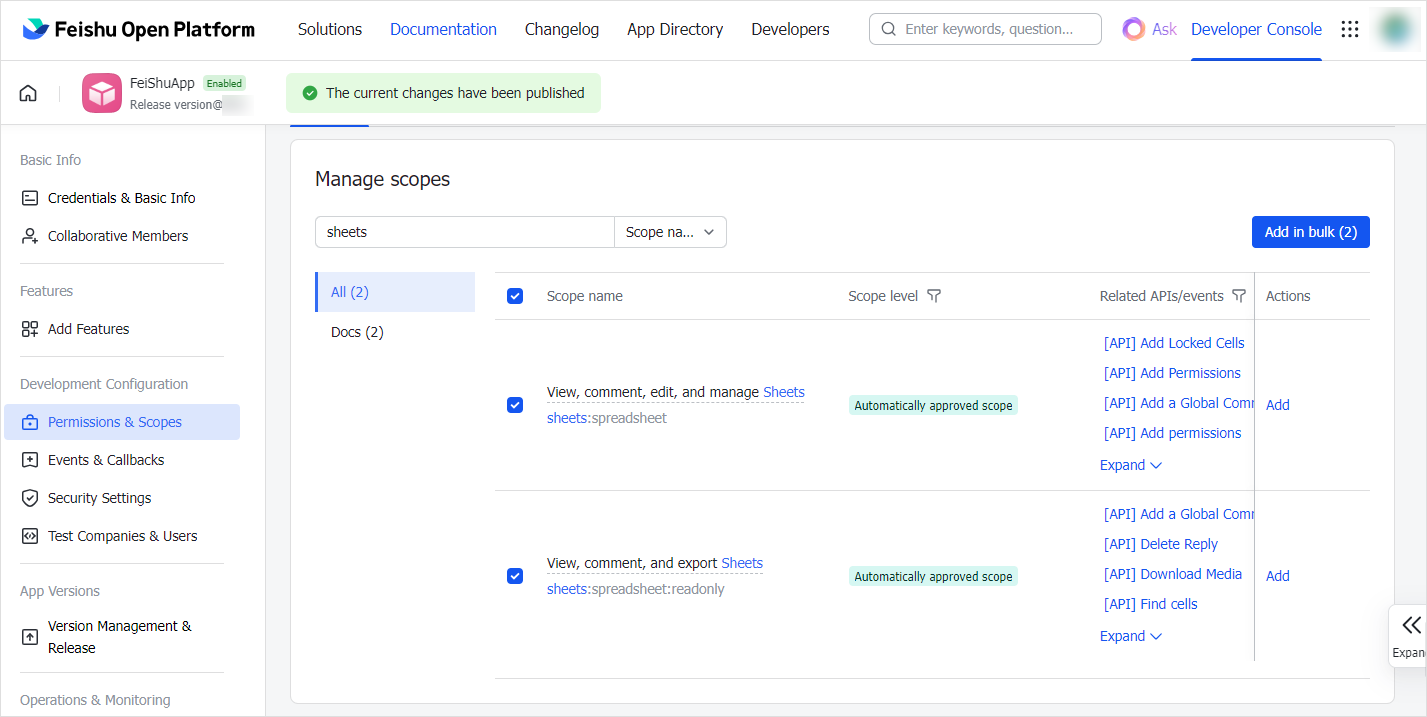Open the home icon in the app bar
The height and width of the screenshot is (717, 1427).
[x=28, y=93]
